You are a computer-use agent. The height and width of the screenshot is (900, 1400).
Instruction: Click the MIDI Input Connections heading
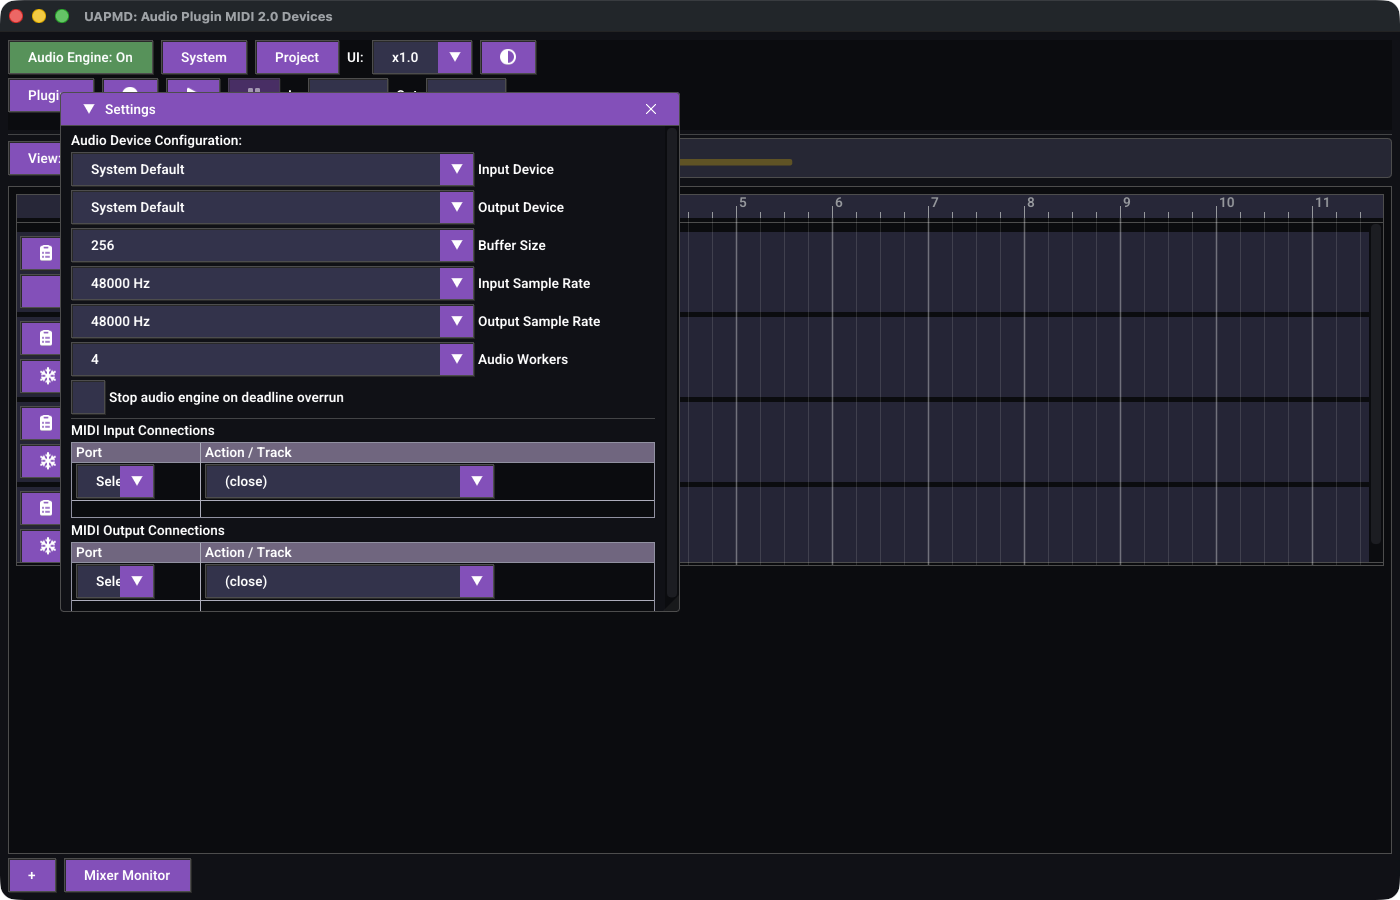coord(143,430)
